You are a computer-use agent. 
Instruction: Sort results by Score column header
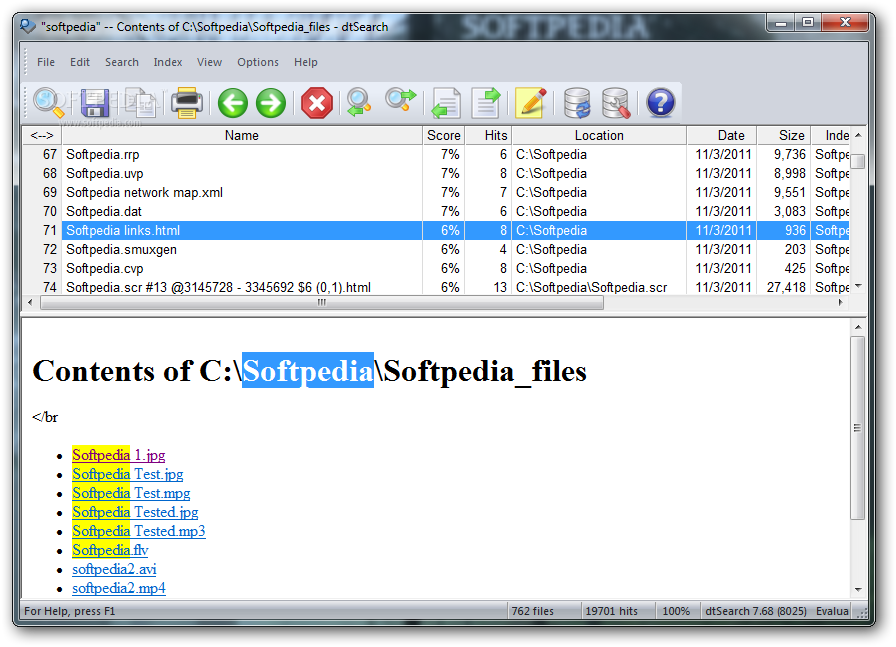[444, 135]
